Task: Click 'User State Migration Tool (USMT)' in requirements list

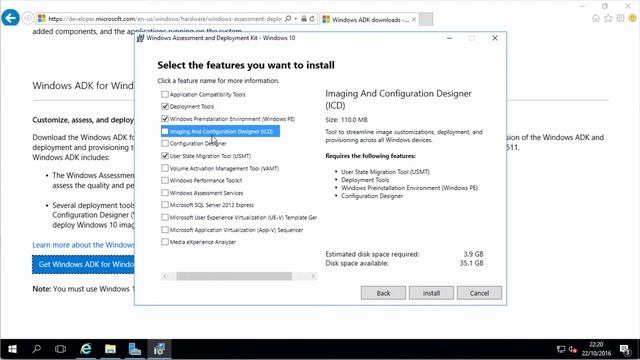Action: [385, 172]
